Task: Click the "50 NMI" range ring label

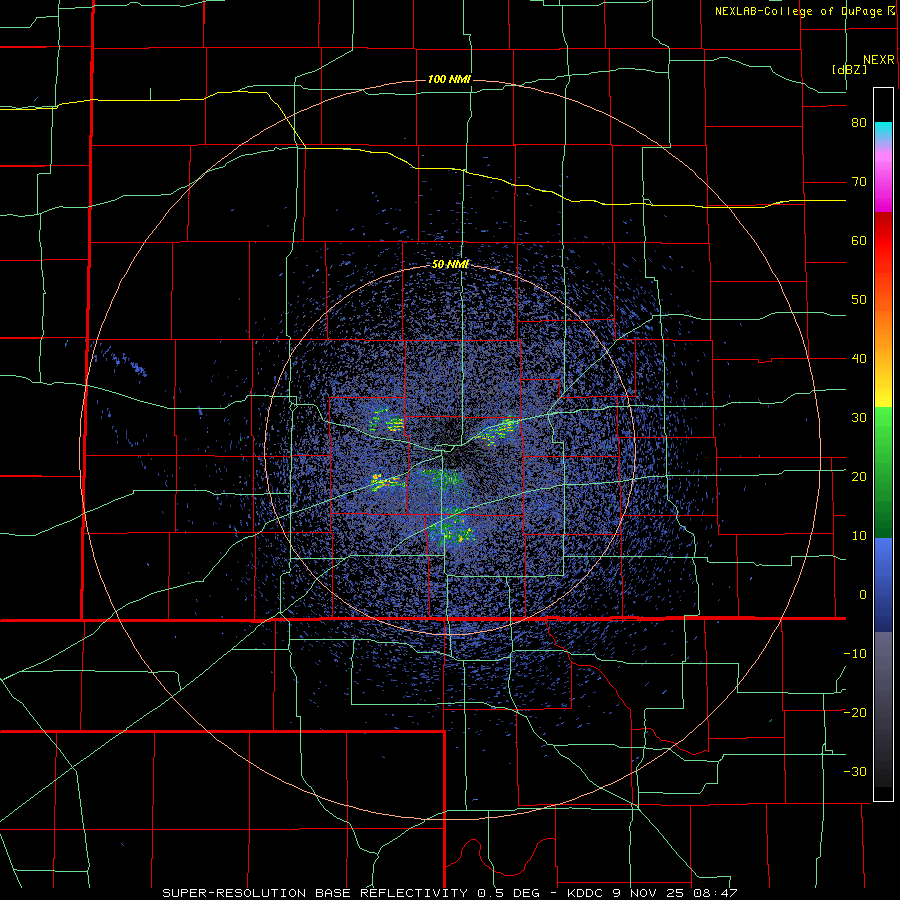Action: click(451, 265)
